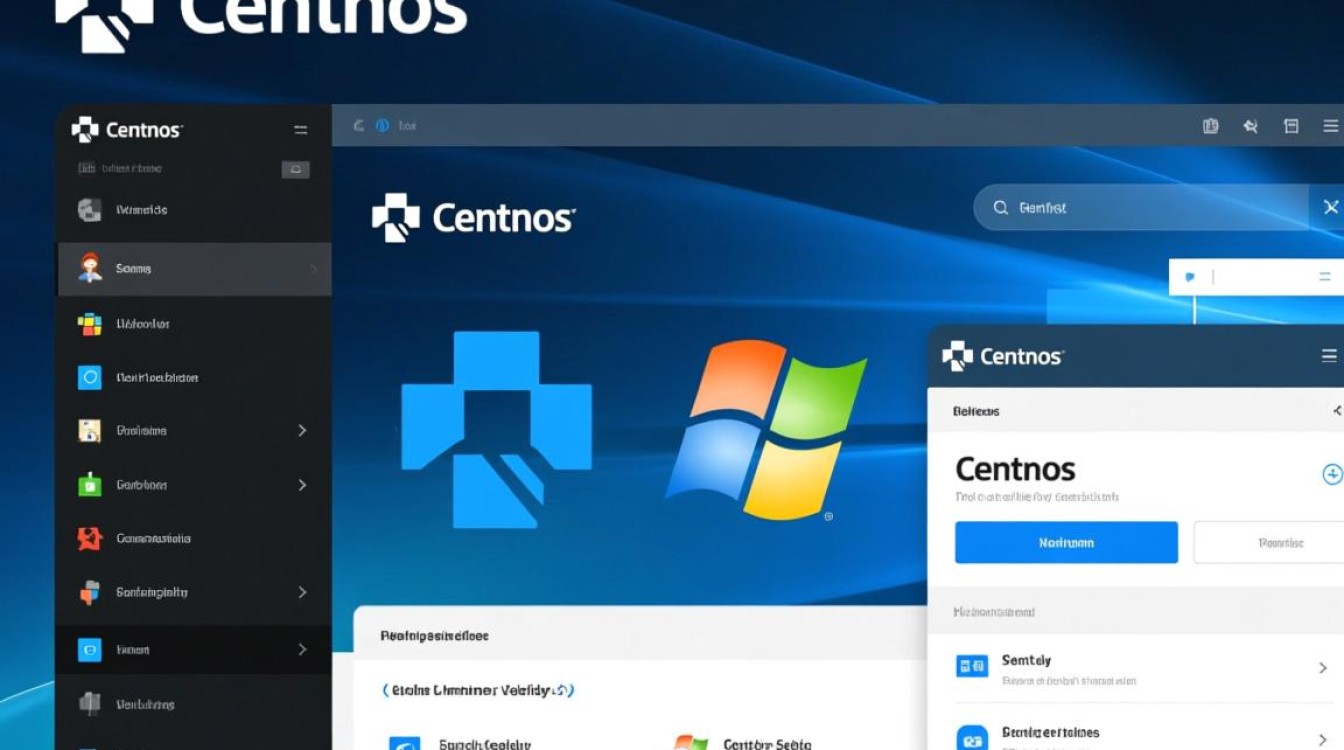This screenshot has width=1344, height=750.
Task: Click the large Centnos heading text in the right panel
Action: click(1015, 469)
